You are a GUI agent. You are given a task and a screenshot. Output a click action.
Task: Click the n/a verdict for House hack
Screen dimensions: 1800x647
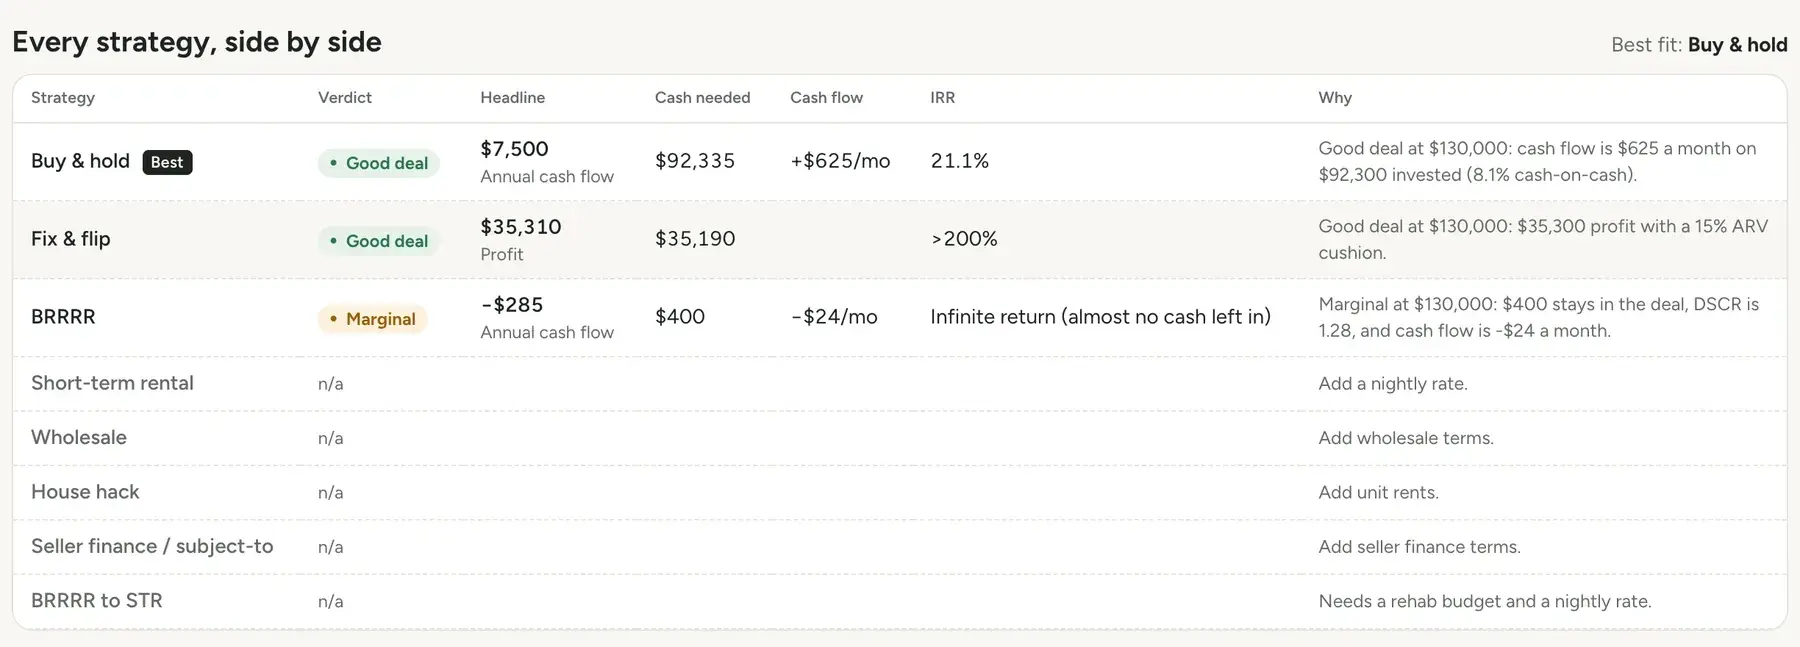tap(330, 492)
